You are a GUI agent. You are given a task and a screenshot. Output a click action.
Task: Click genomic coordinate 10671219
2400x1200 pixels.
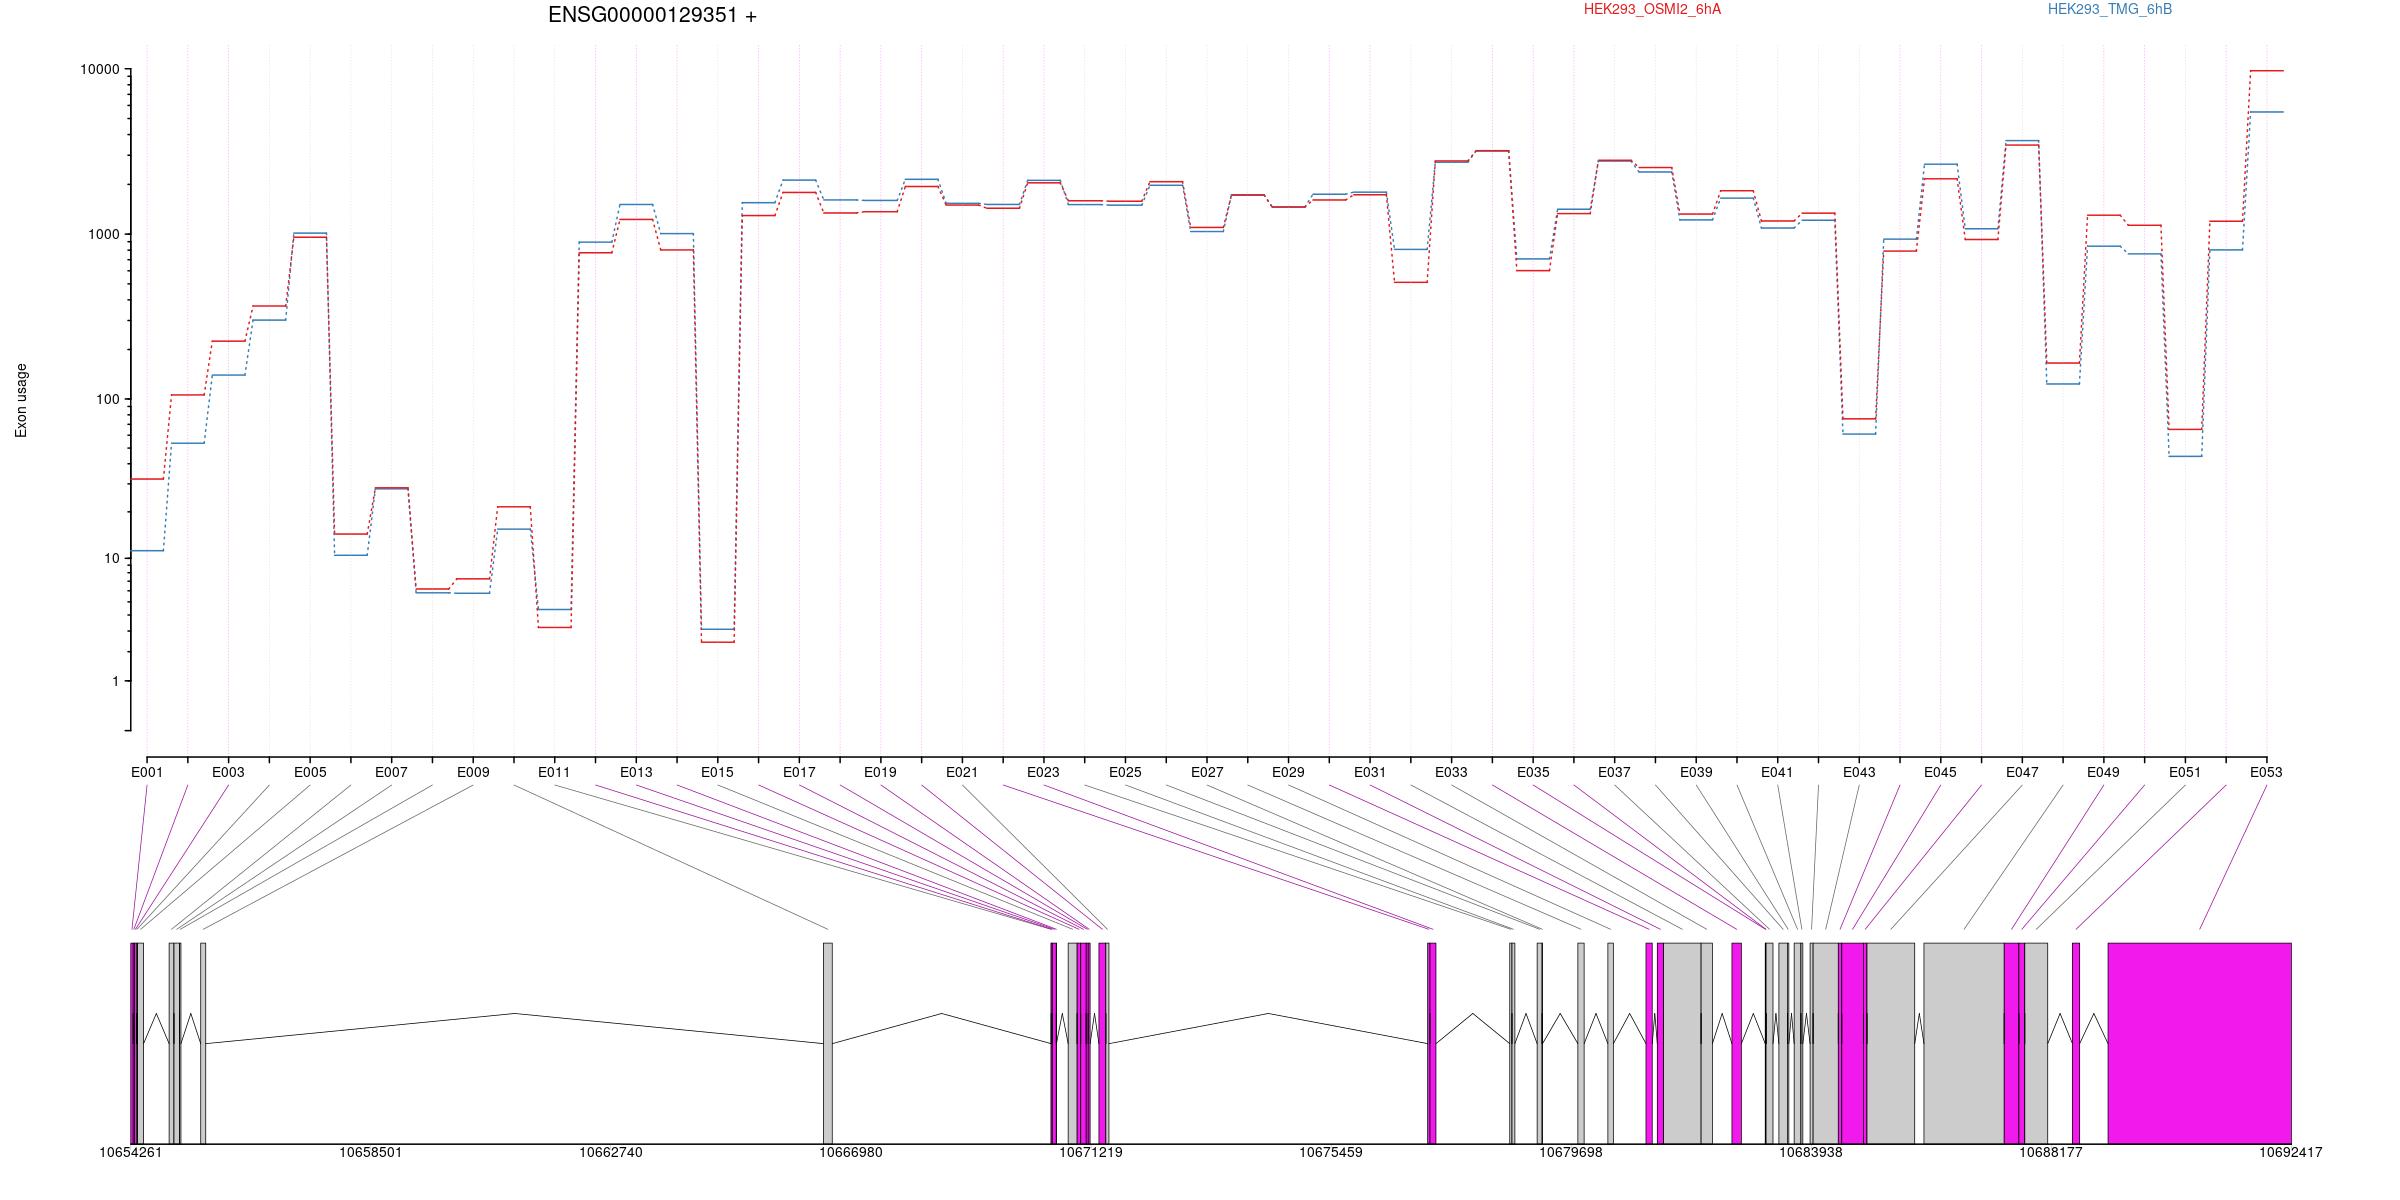tap(1091, 1153)
